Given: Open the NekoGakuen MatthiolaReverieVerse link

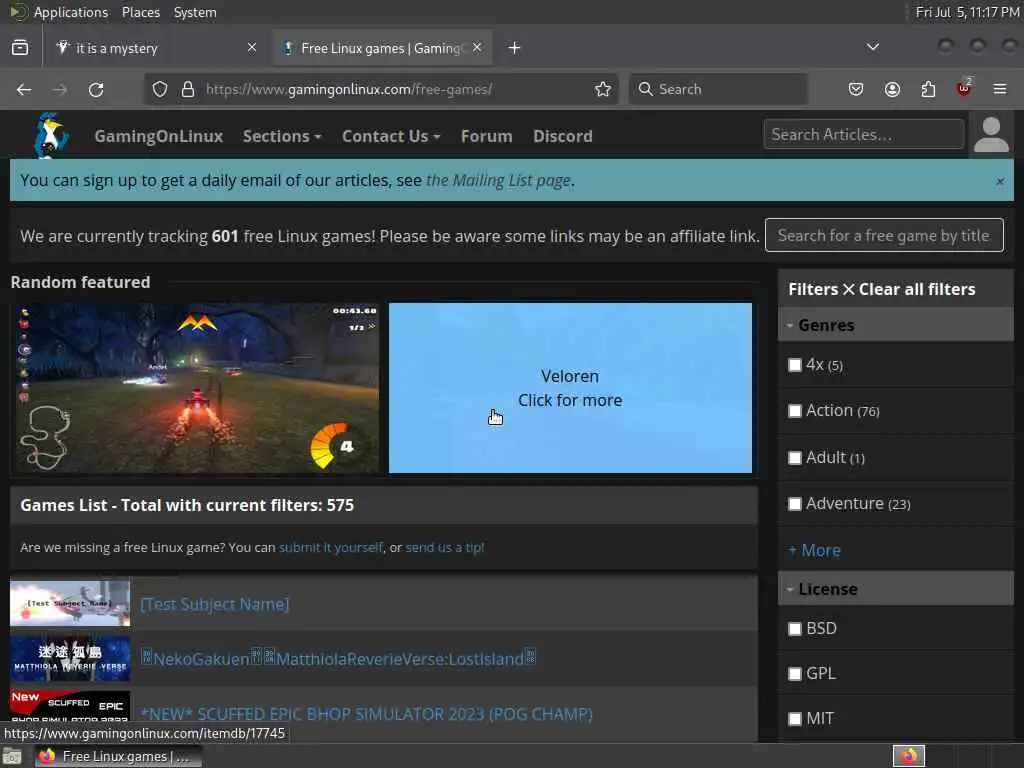Looking at the screenshot, I should pos(338,658).
